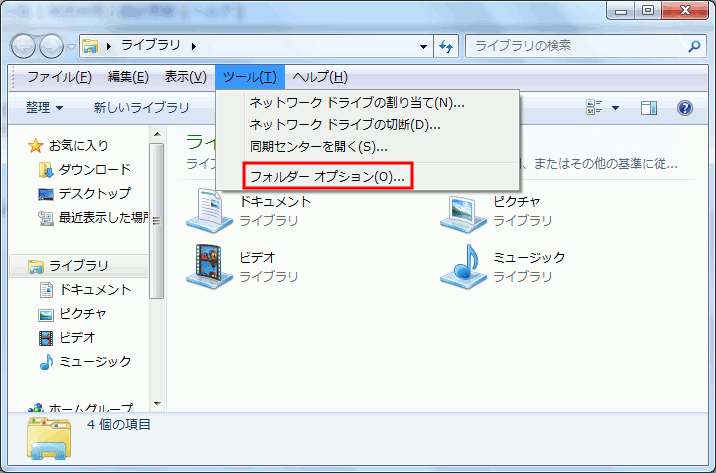Viewport: 716px width, 473px height.
Task: Click the change view icon
Action: pyautogui.click(x=595, y=108)
